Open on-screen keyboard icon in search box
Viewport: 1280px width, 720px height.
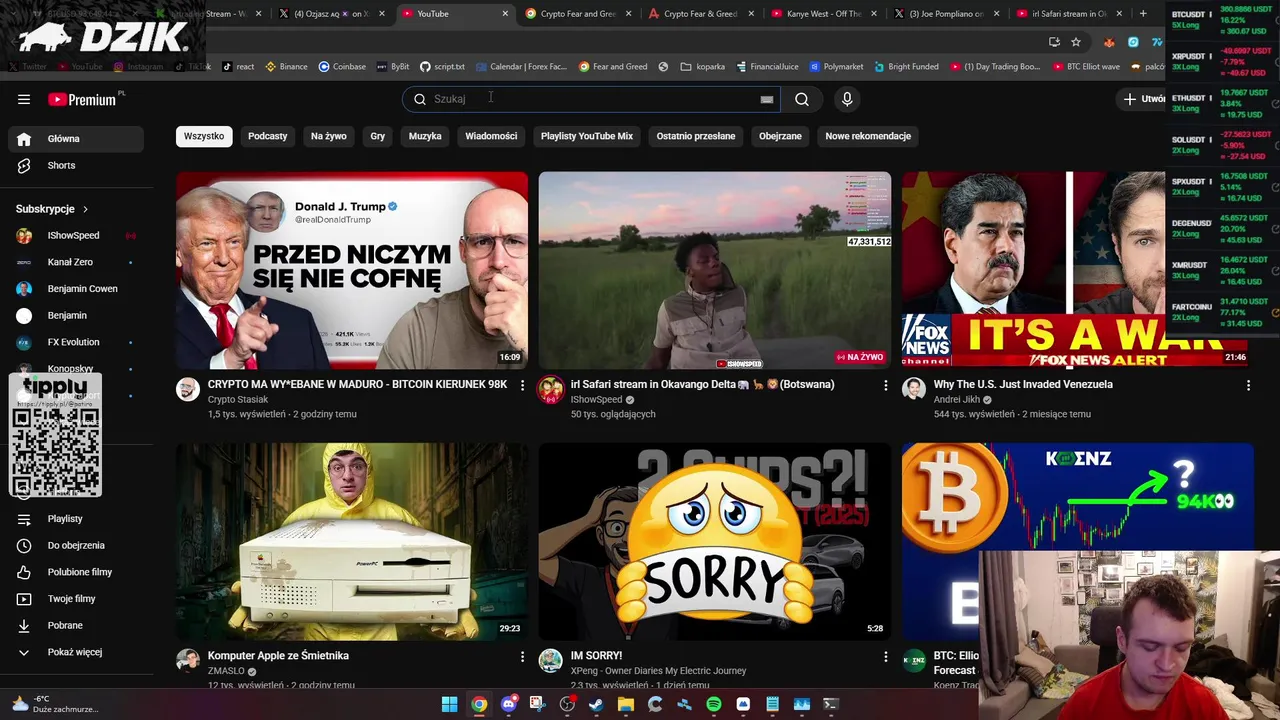(x=766, y=99)
